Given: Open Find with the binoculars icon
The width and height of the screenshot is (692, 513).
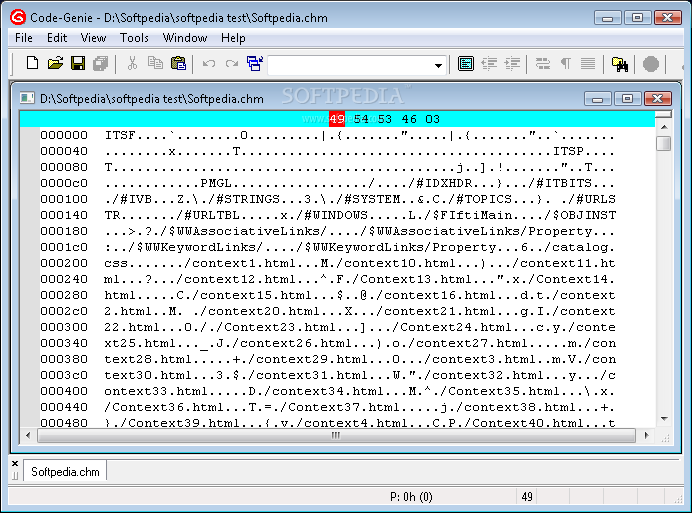Looking at the screenshot, I should tap(620, 64).
